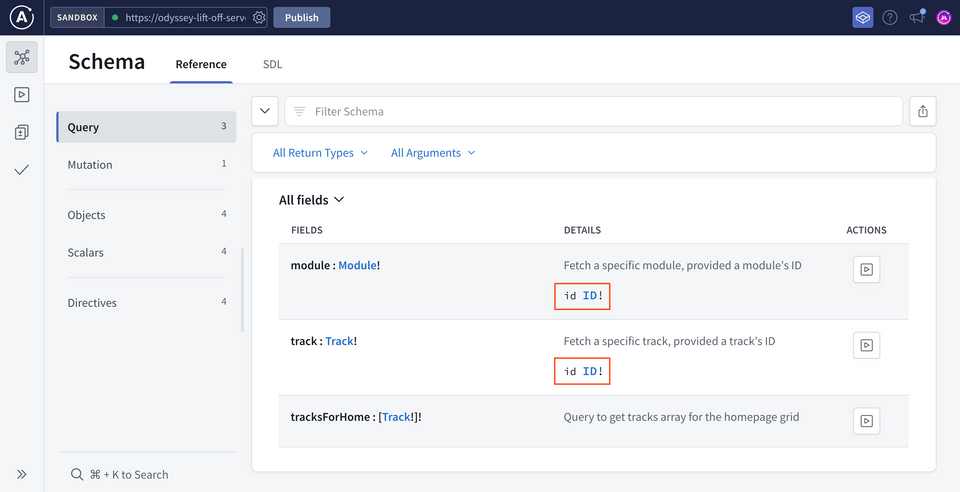The image size is (960, 492).
Task: Focus the Filter Schema input
Action: (594, 111)
